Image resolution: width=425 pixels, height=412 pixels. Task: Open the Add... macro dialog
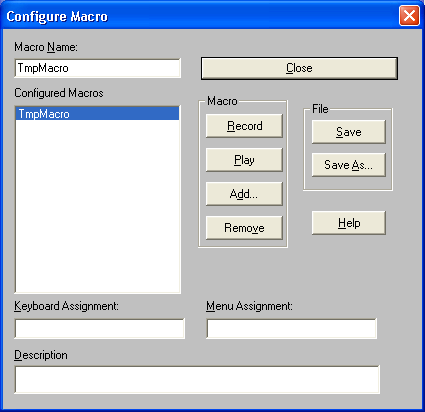[244, 194]
